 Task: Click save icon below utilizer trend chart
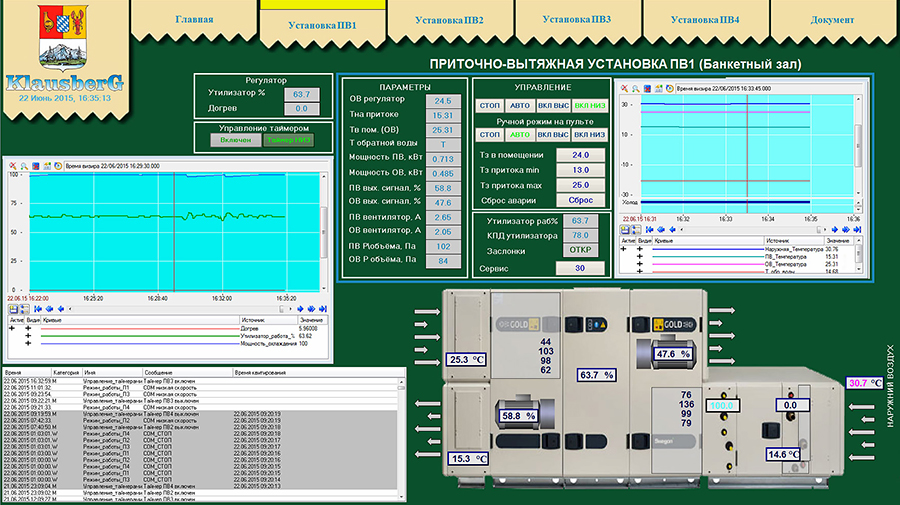pos(13,309)
